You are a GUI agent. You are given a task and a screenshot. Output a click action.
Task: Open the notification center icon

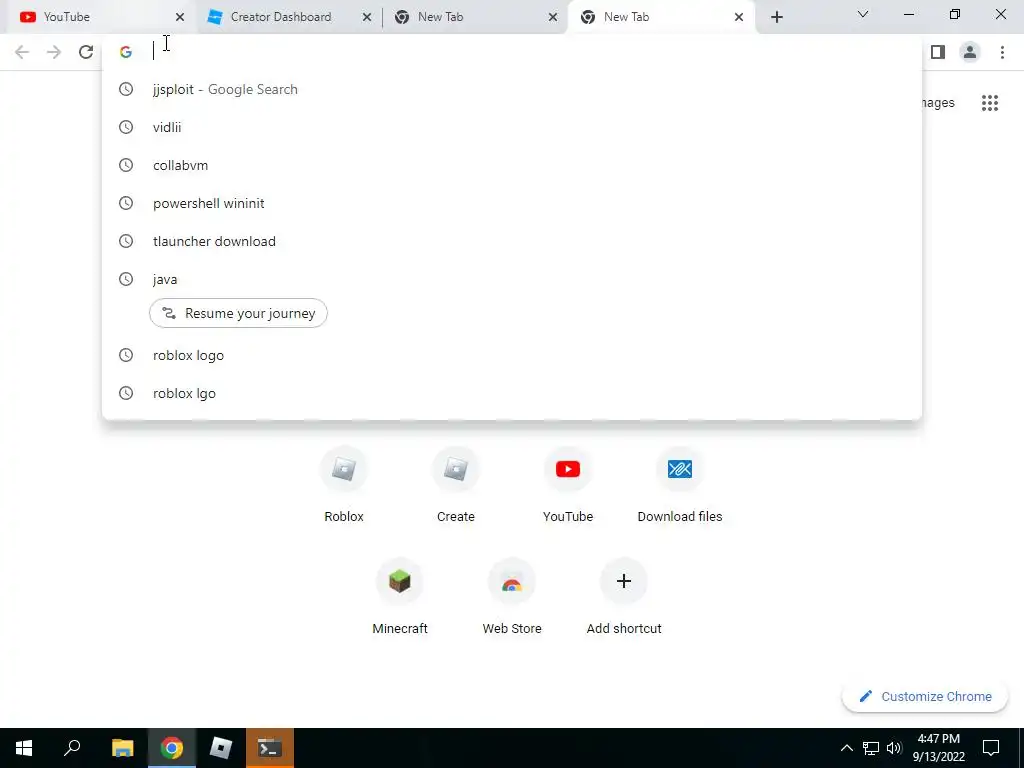click(x=991, y=748)
